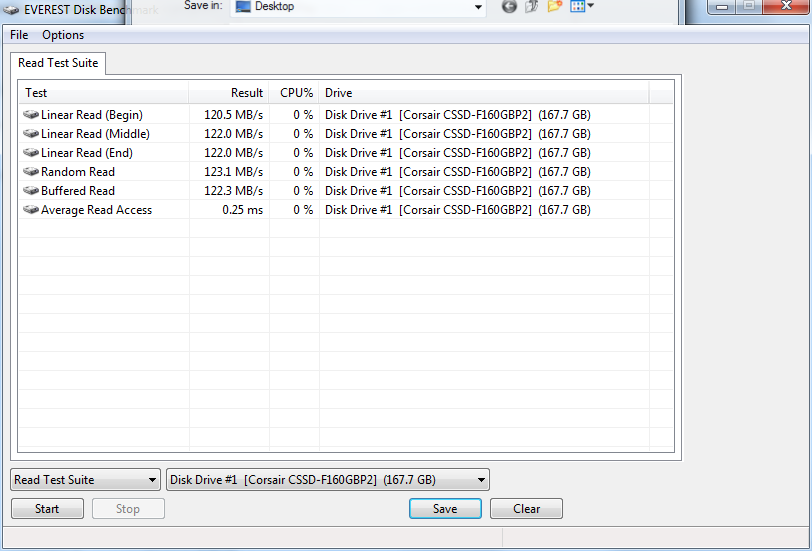Click the Up One Level icon in Save dialog
The height and width of the screenshot is (551, 812).
click(531, 6)
